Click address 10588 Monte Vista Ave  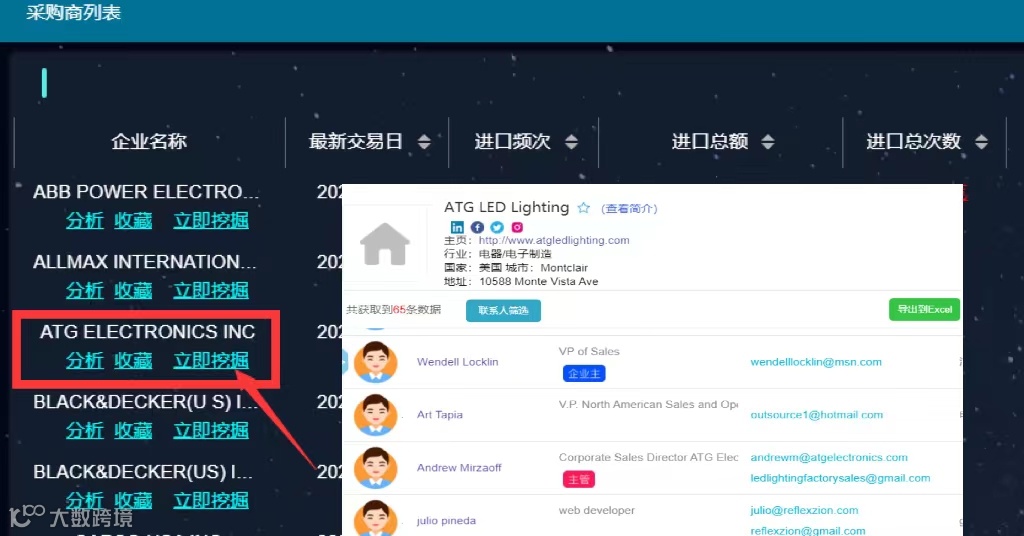[x=539, y=281]
